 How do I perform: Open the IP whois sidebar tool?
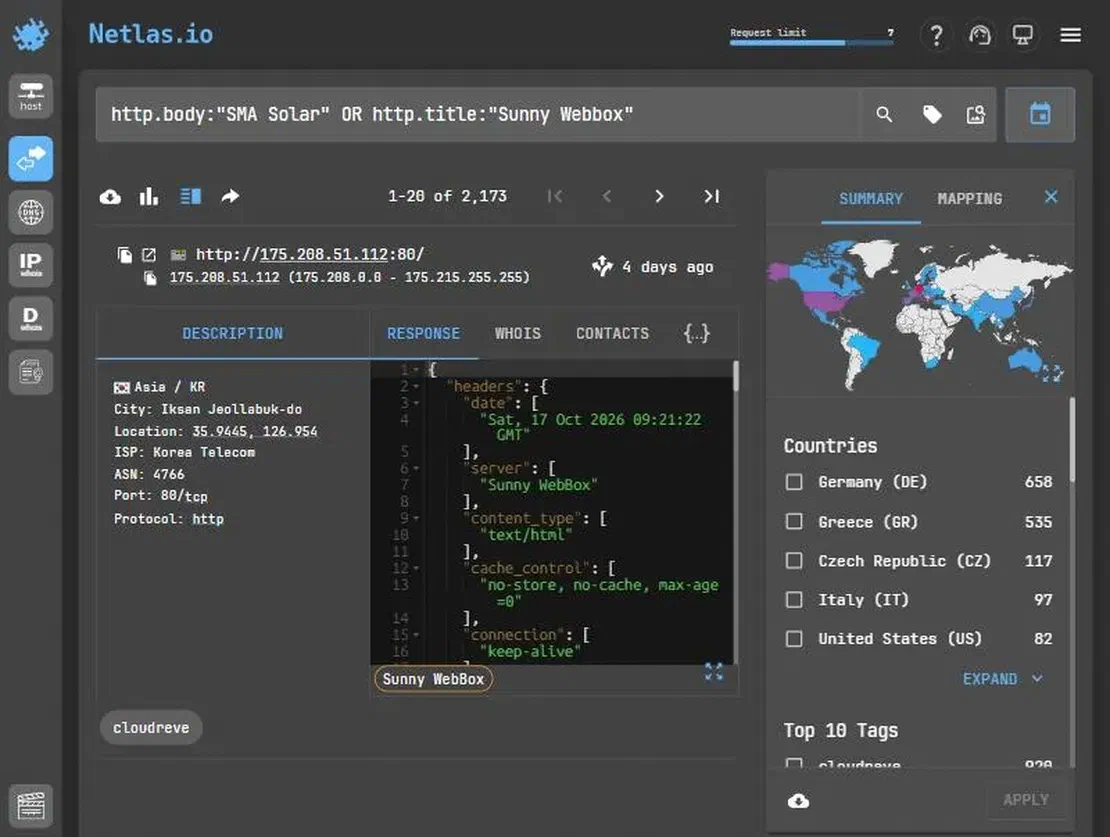tap(30, 265)
